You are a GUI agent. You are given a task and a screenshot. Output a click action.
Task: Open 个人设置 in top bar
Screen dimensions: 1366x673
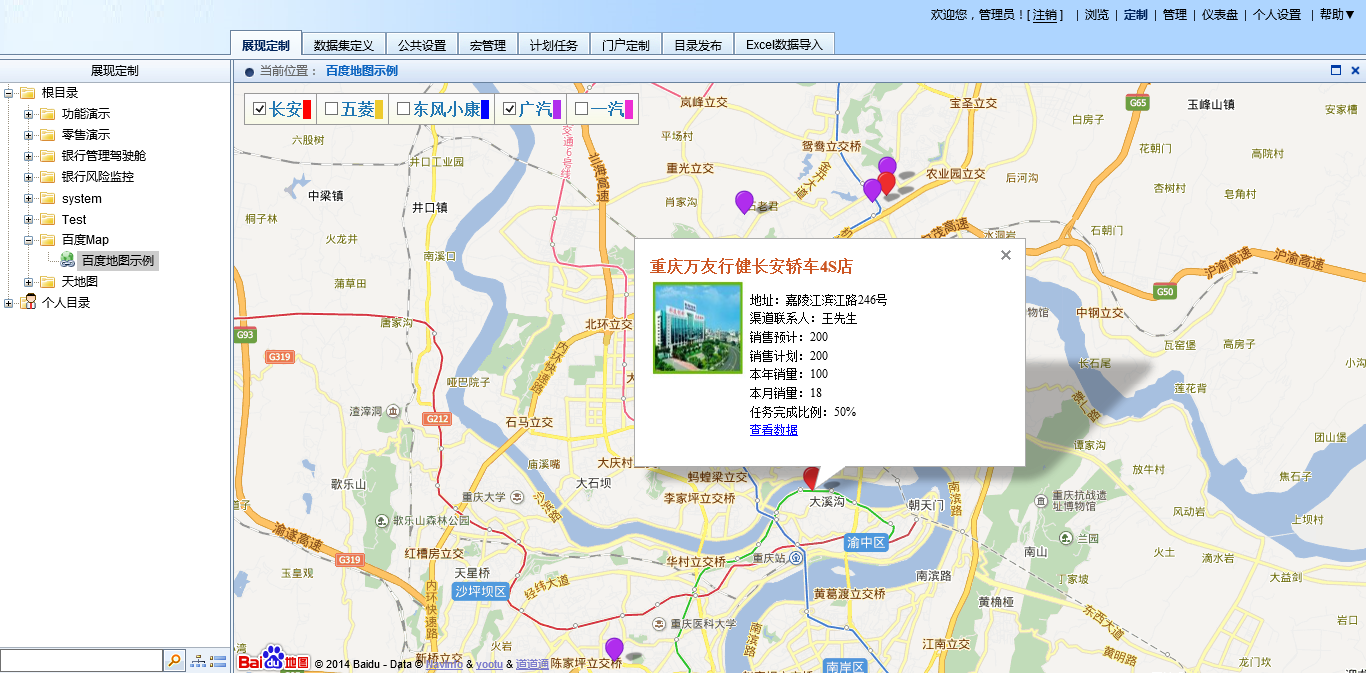[1277, 15]
